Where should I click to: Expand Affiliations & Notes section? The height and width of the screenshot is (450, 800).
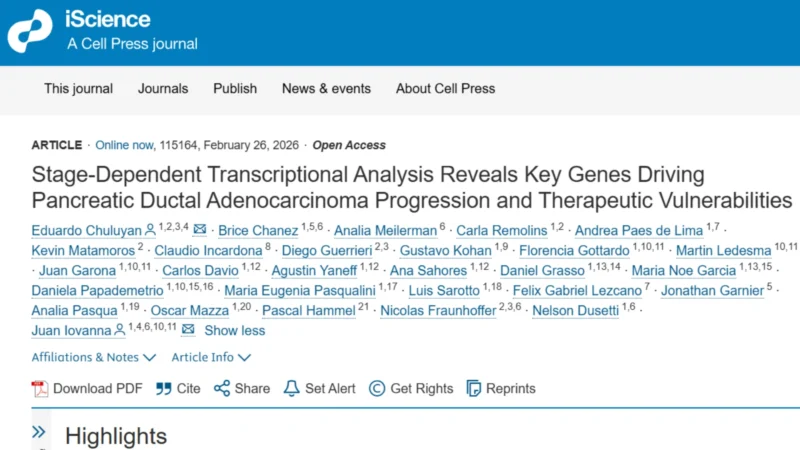(x=93, y=357)
